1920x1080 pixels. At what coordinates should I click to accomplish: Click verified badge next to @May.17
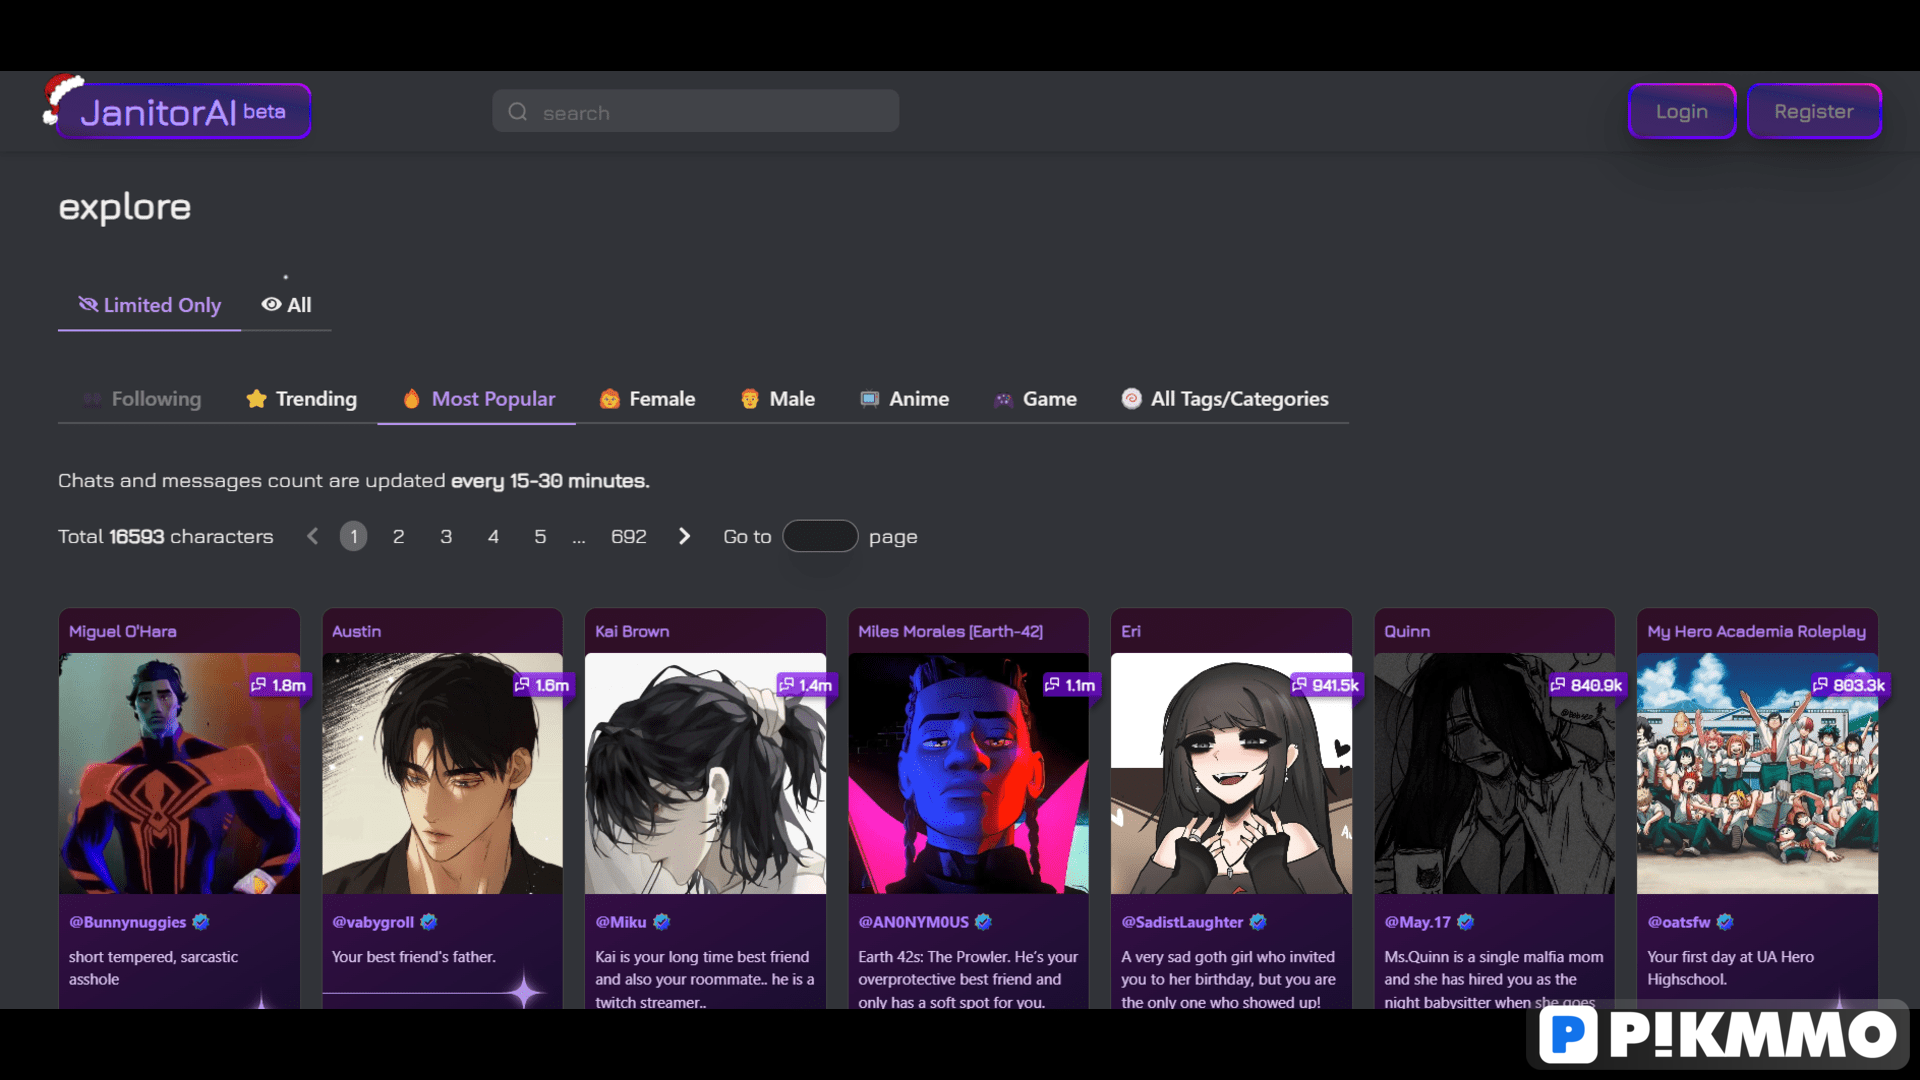click(x=1466, y=922)
